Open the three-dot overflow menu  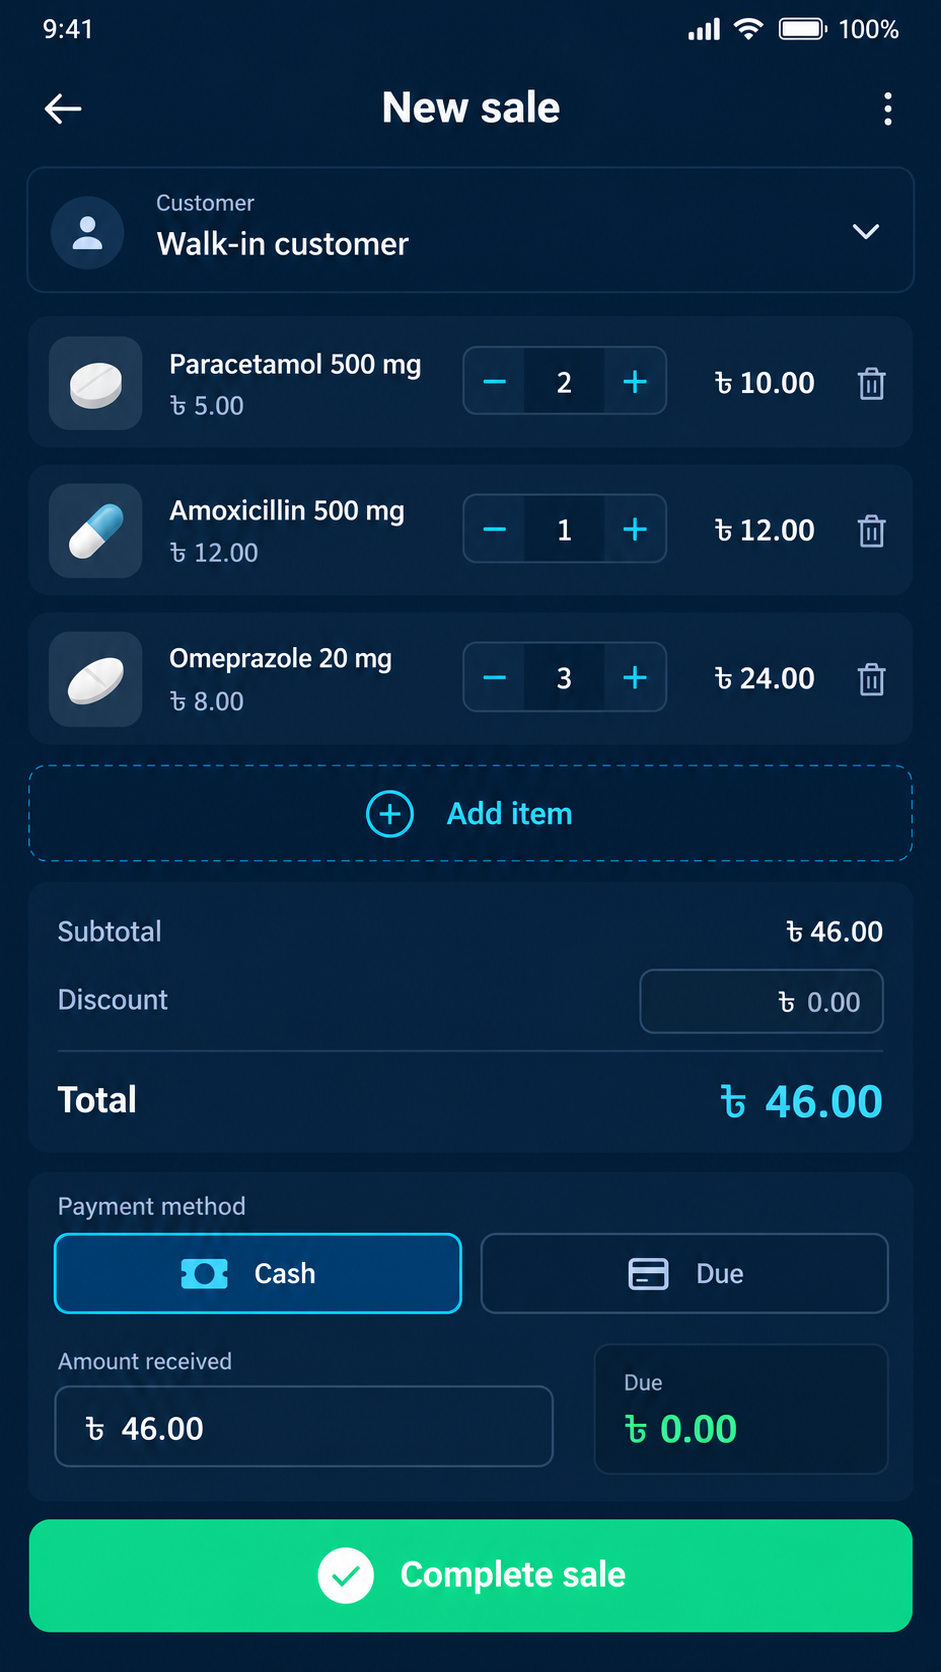click(x=887, y=109)
